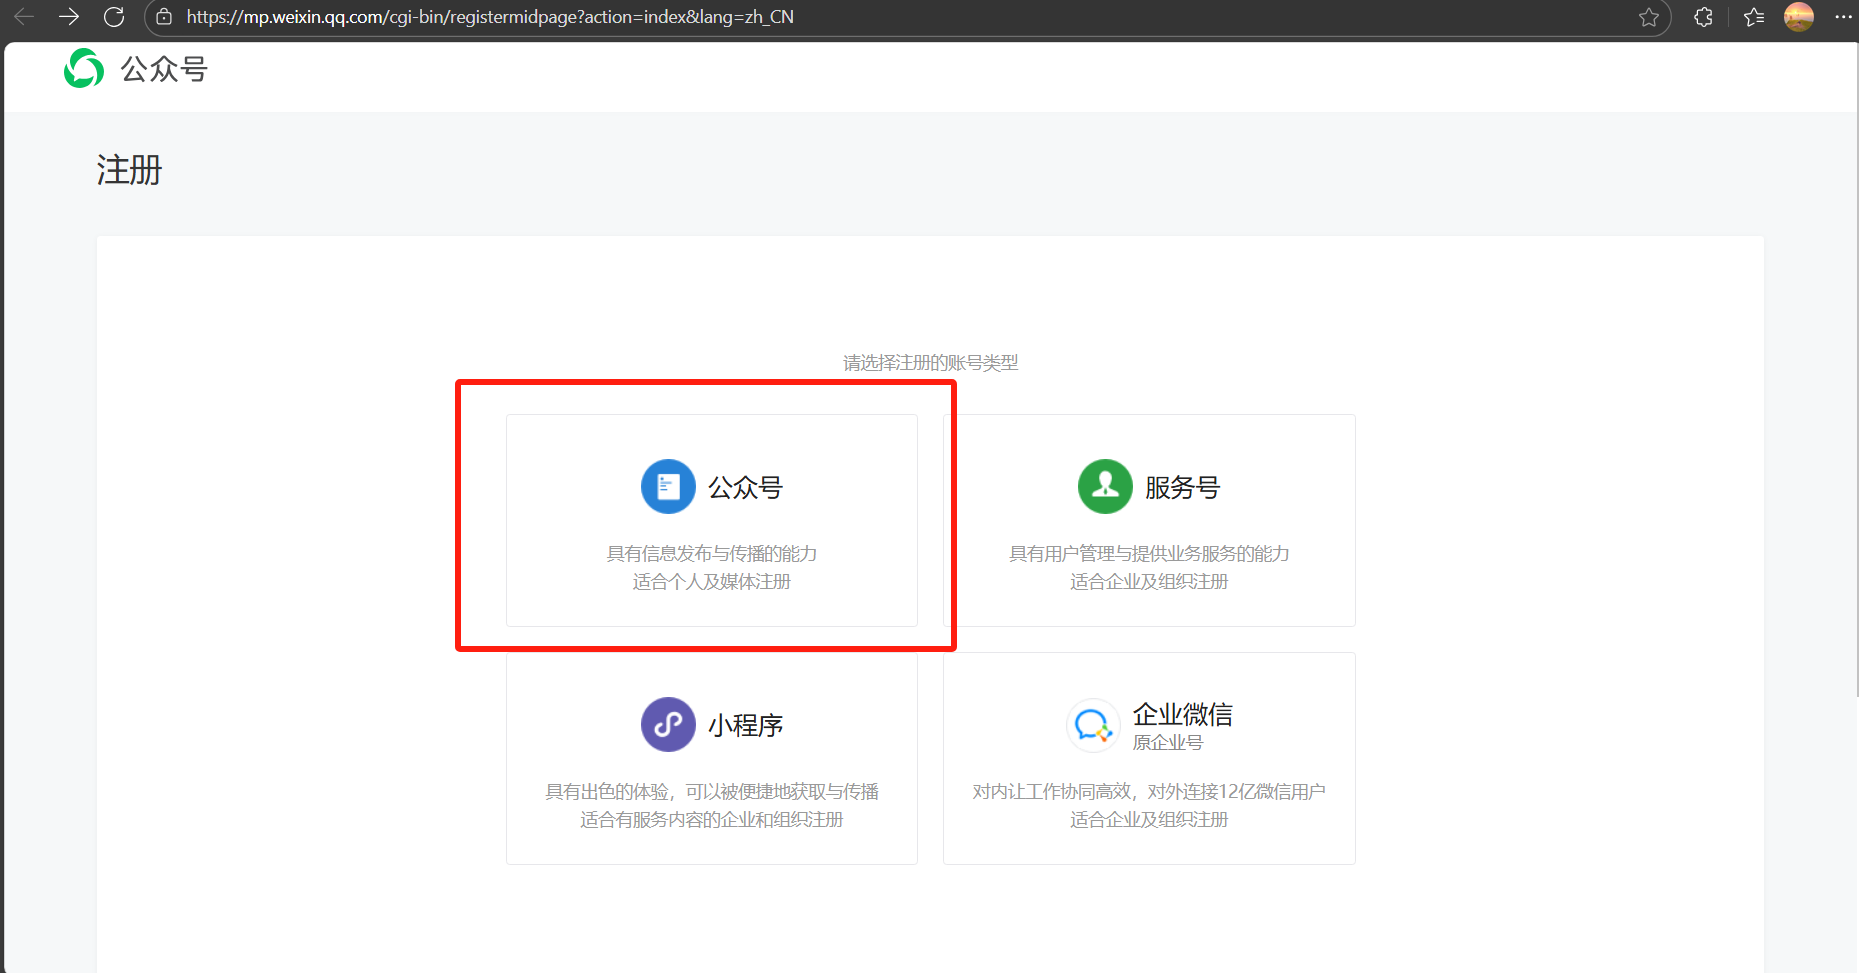
Task: Click the 请选择注册的账号类型 prompt text
Action: tap(930, 363)
